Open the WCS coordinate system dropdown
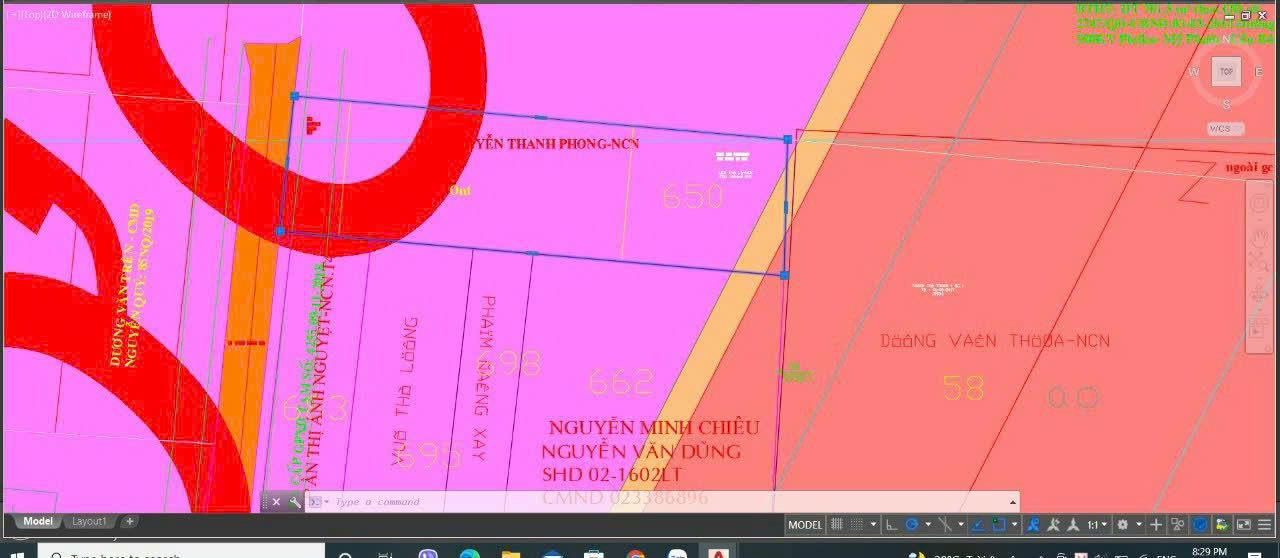 (1225, 129)
